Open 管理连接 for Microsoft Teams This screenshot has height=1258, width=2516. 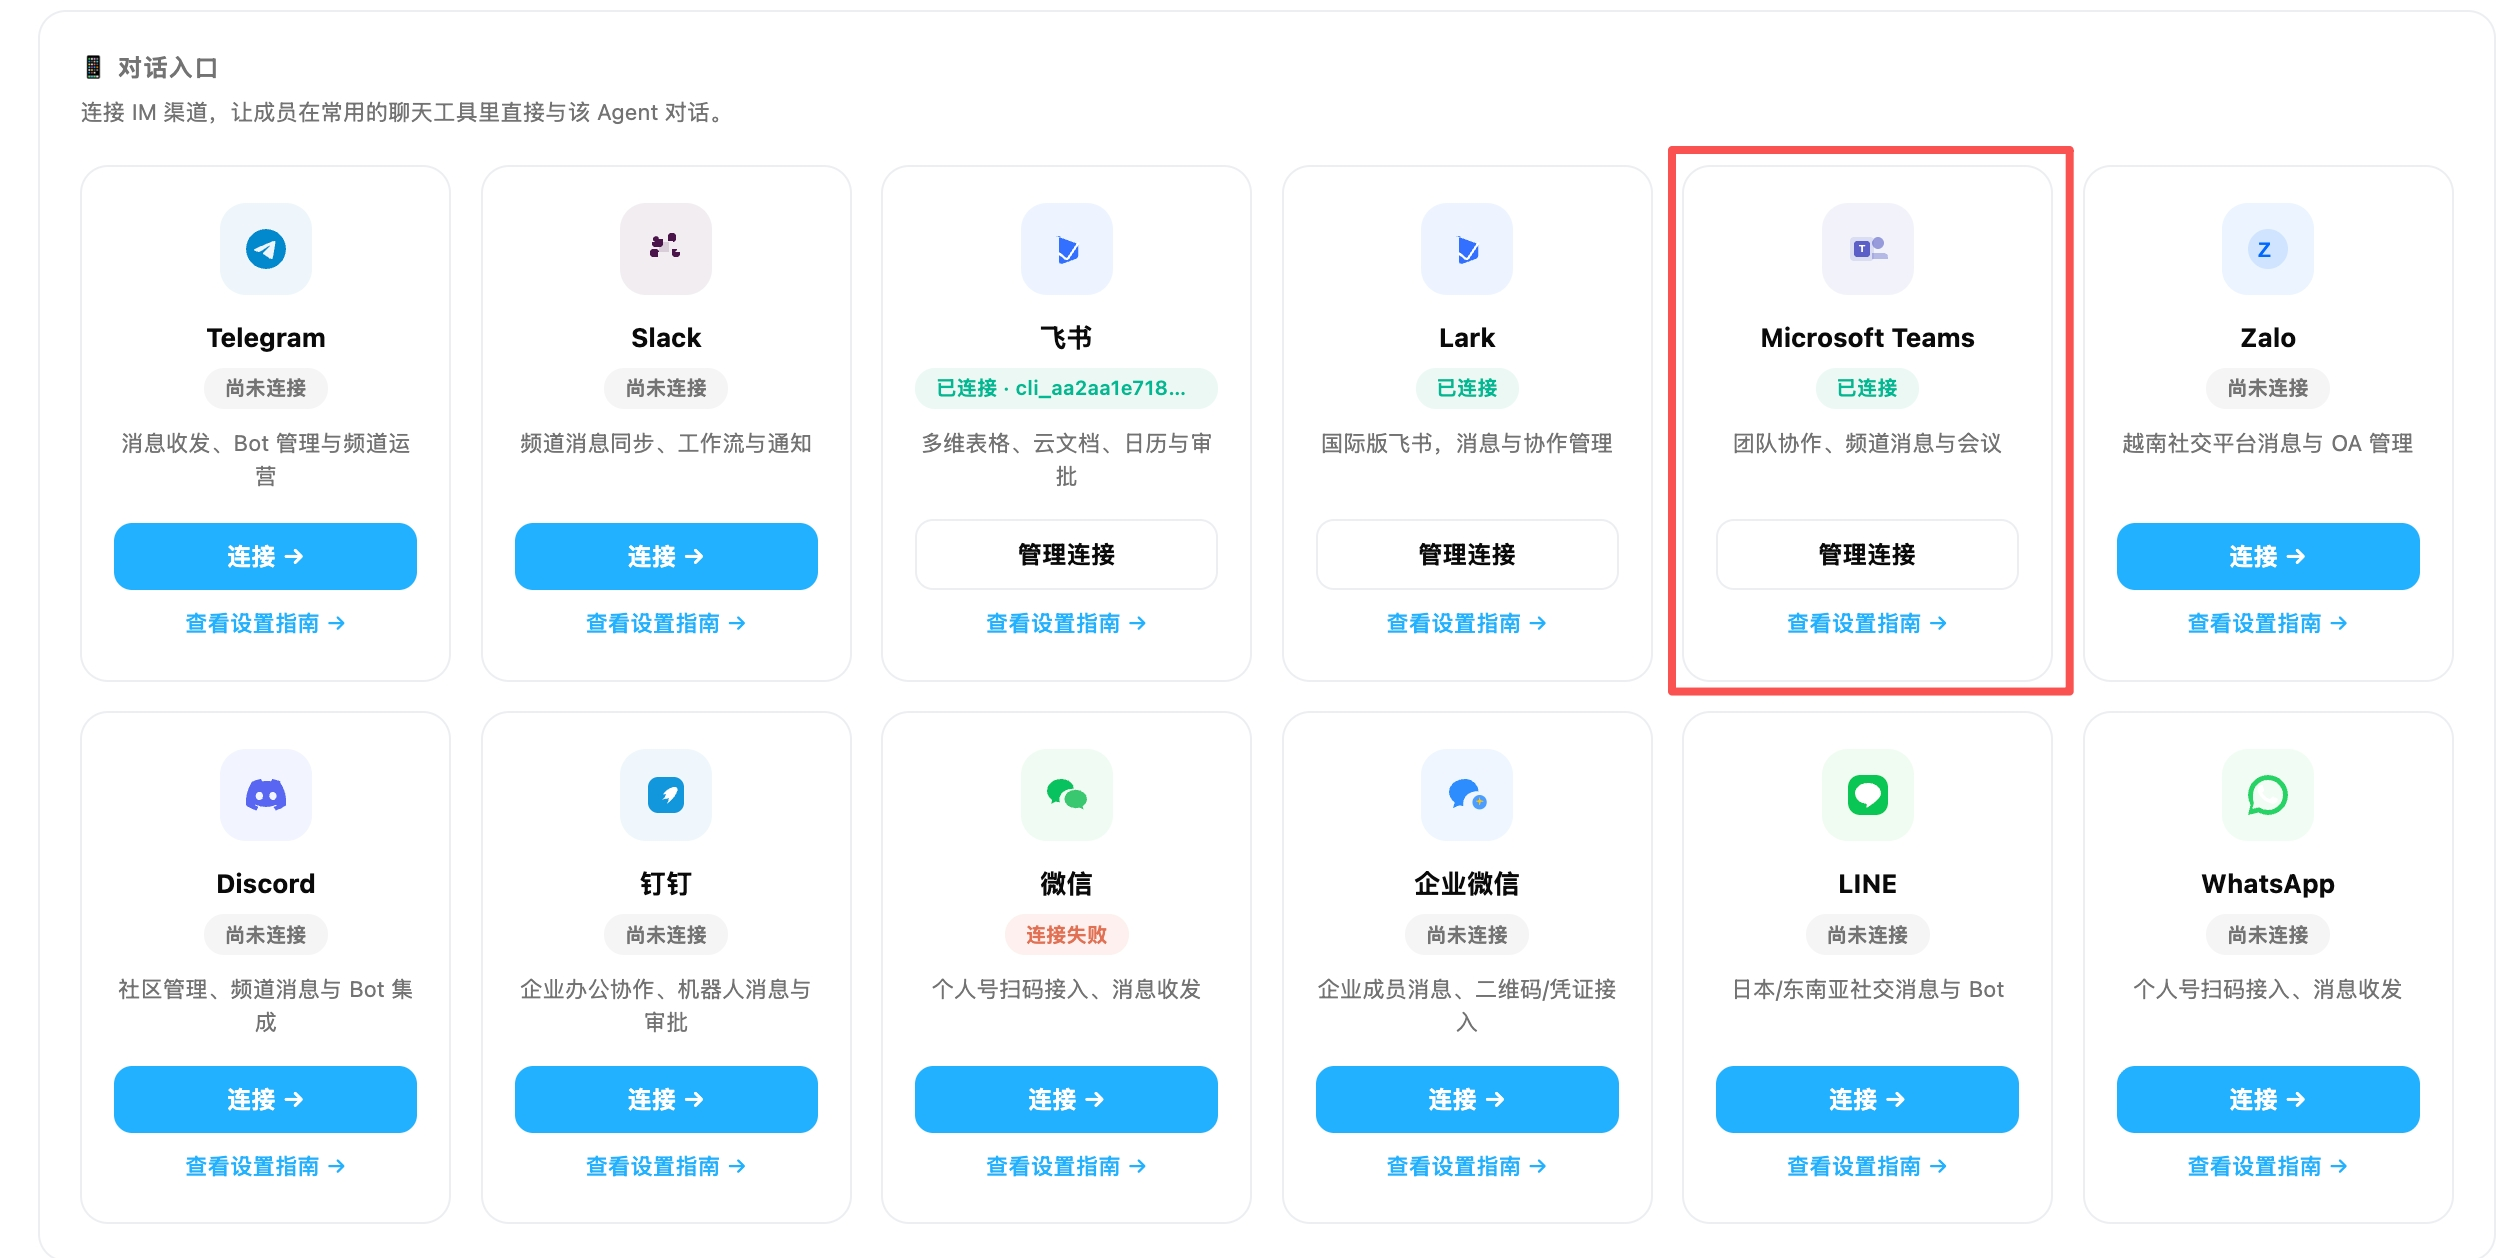pos(1868,555)
